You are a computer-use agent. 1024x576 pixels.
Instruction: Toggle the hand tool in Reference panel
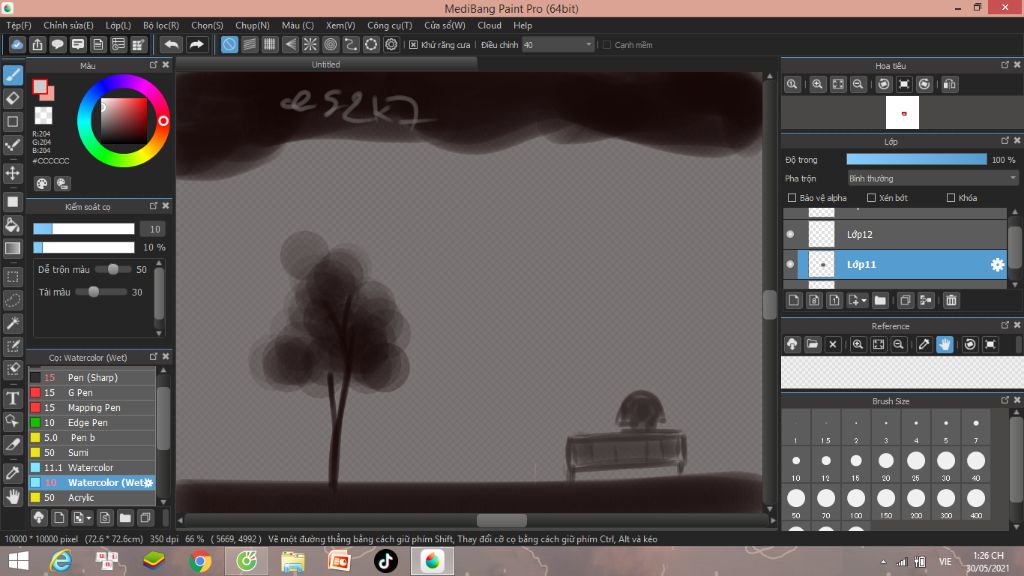tap(944, 344)
